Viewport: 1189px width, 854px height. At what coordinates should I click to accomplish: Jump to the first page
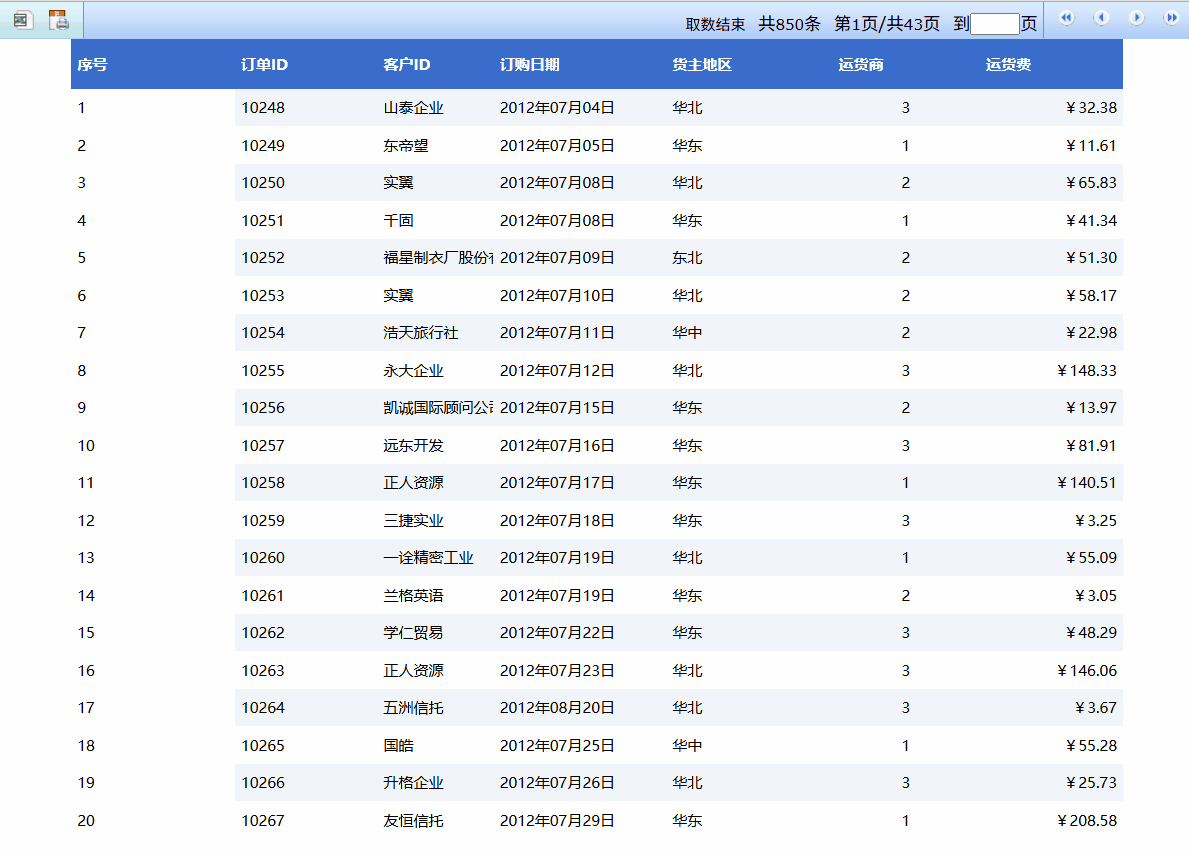coord(1066,18)
